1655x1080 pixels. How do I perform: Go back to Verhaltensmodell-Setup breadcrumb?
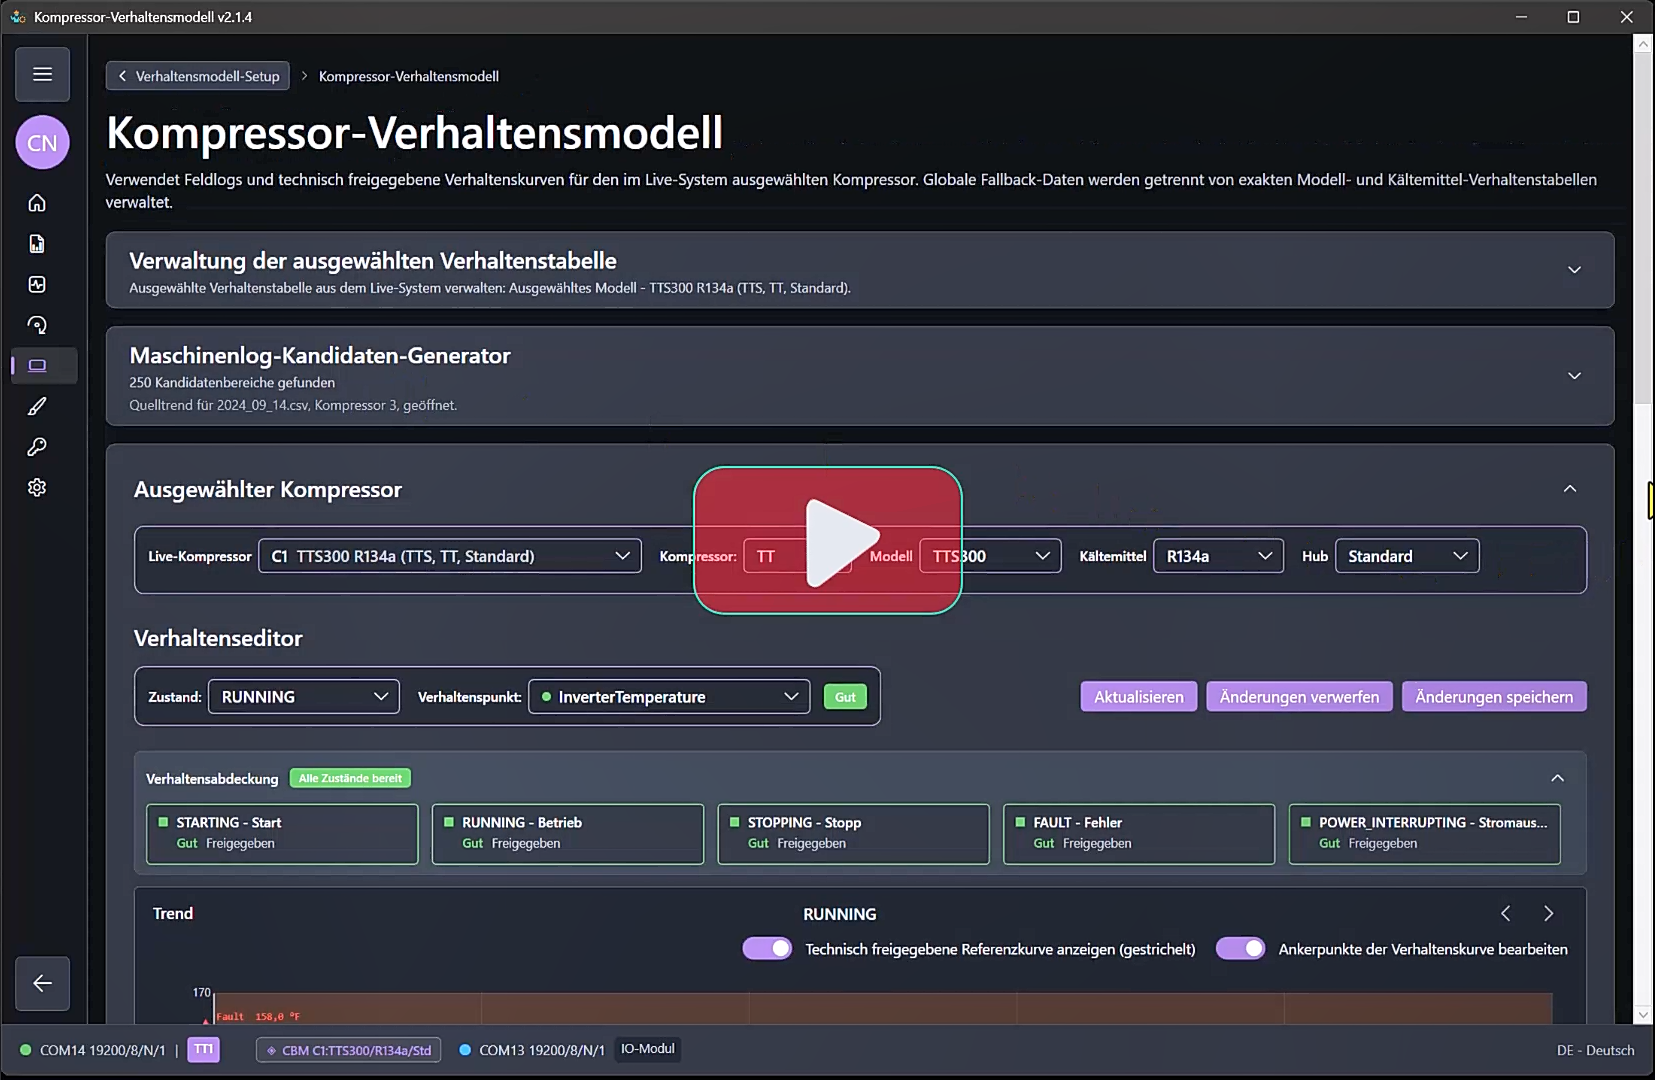(198, 76)
